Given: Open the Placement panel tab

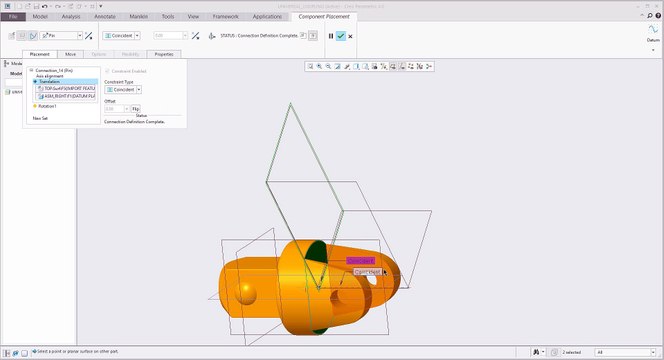Looking at the screenshot, I should (39, 54).
